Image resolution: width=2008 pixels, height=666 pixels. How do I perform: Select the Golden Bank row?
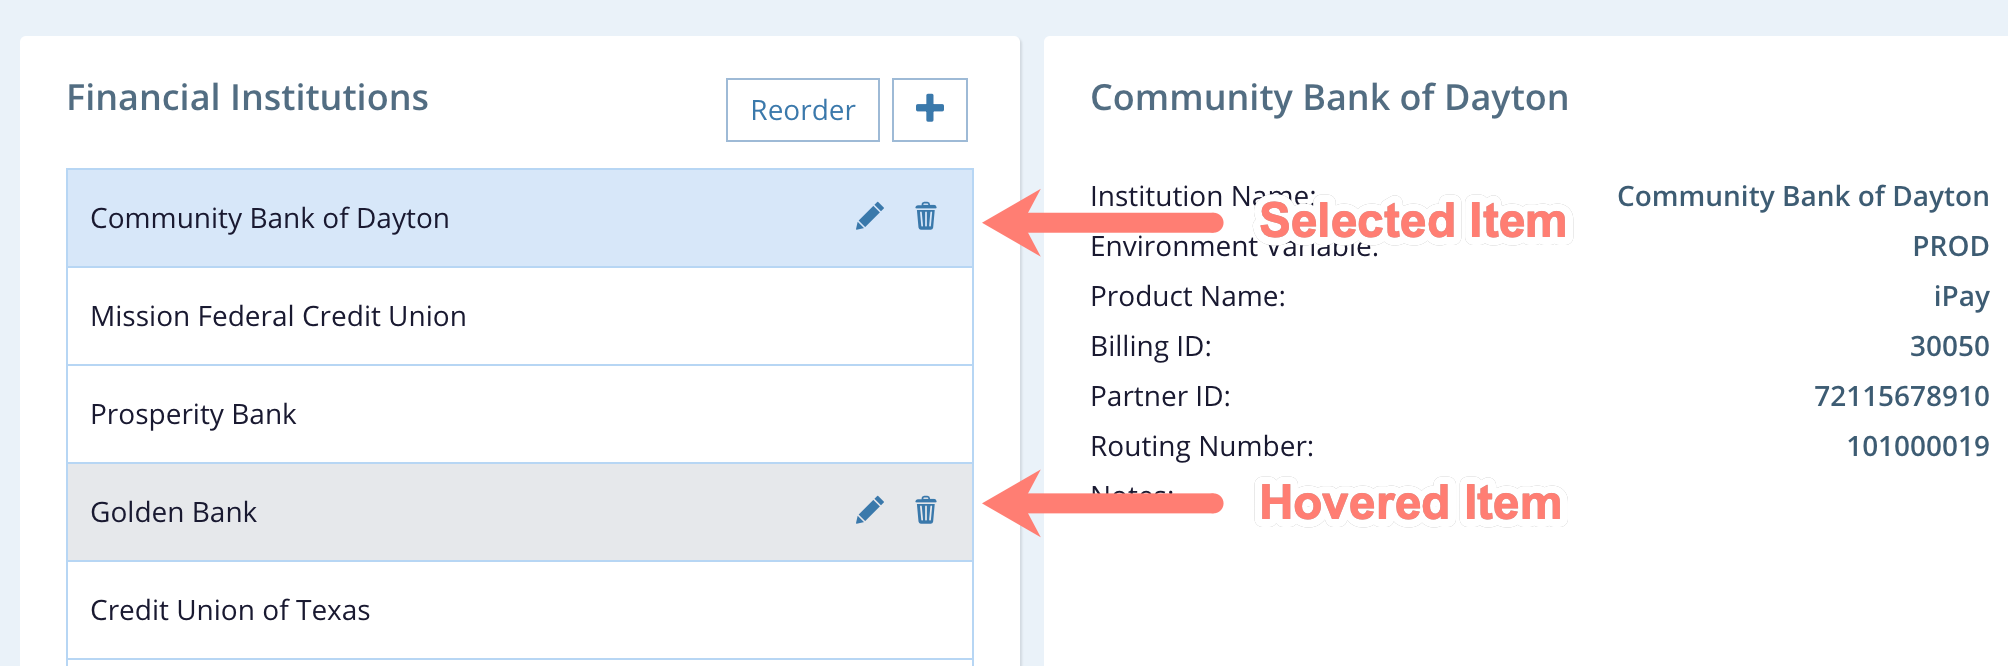coord(174,512)
